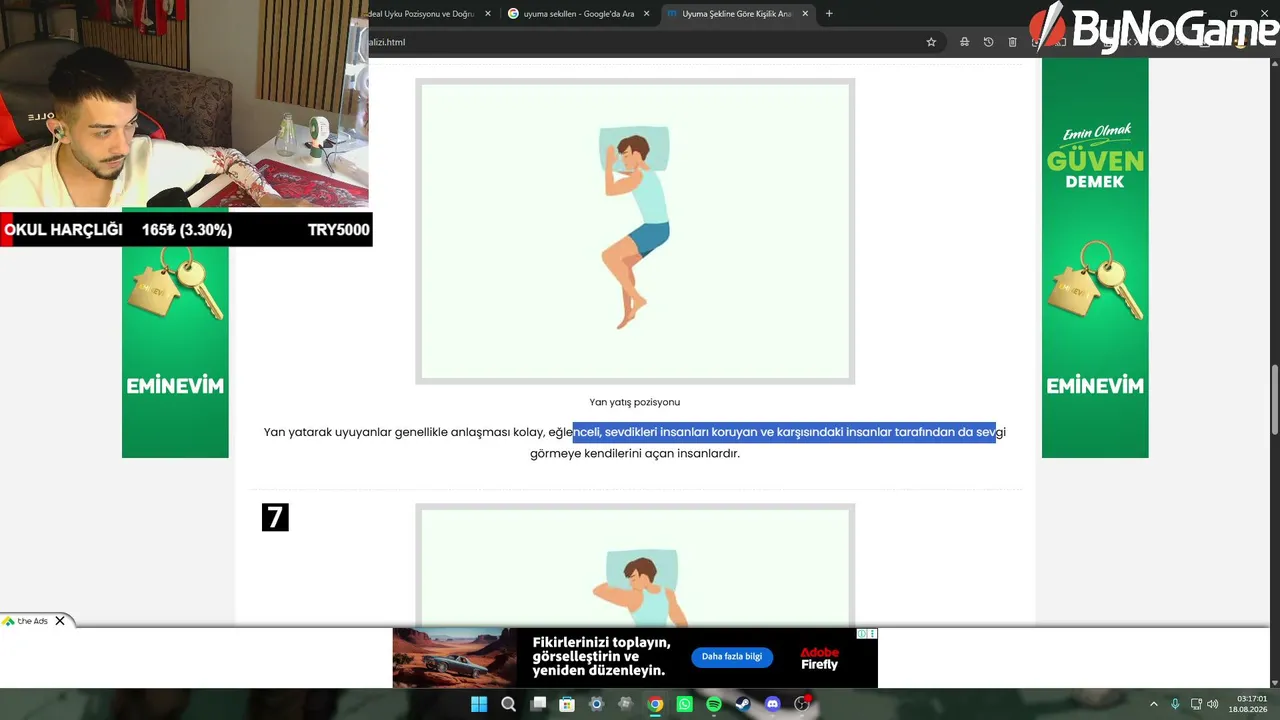The width and height of the screenshot is (1280, 720).
Task: Click the highlighted text 'sevdikleri insanları koruyan'
Action: point(680,432)
